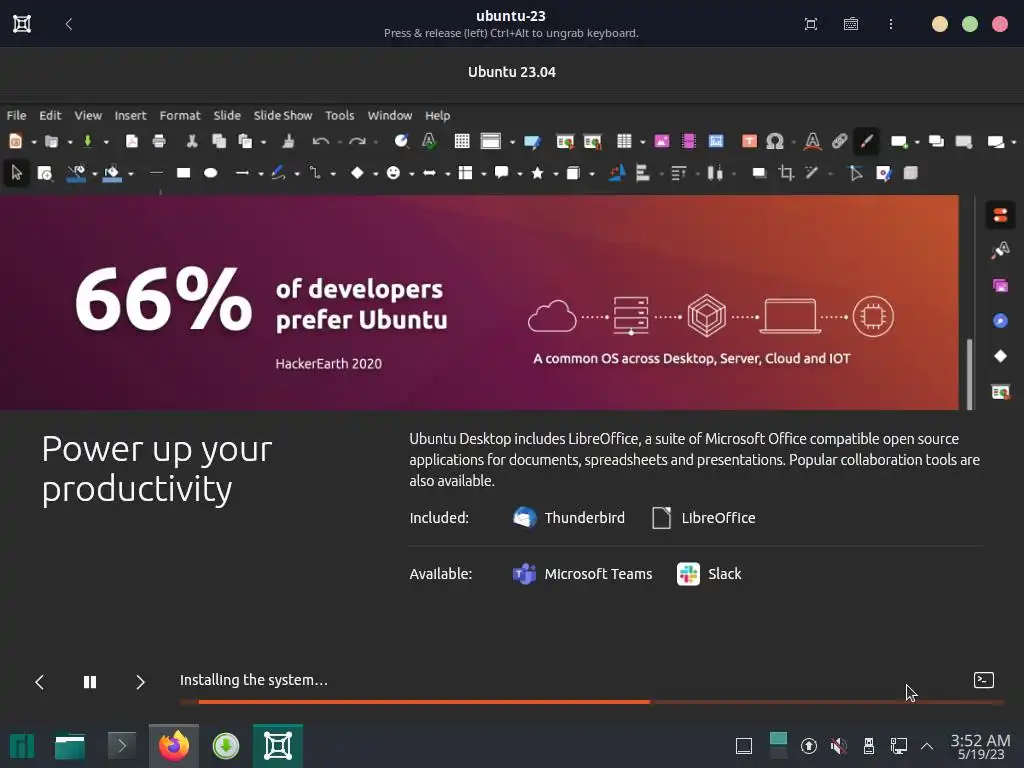Expand the Save dropdown arrow
The height and width of the screenshot is (768, 1024).
pyautogui.click(x=106, y=142)
